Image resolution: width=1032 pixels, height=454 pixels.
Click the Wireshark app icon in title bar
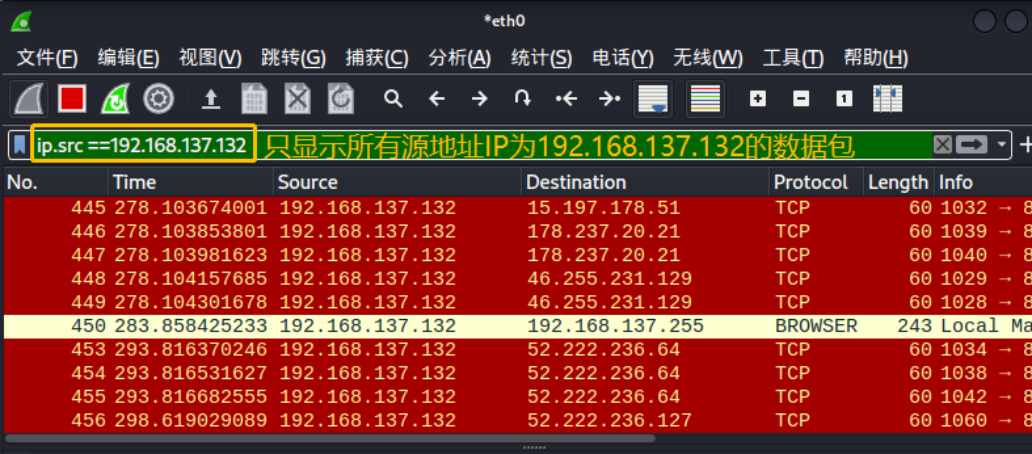[x=22, y=21]
